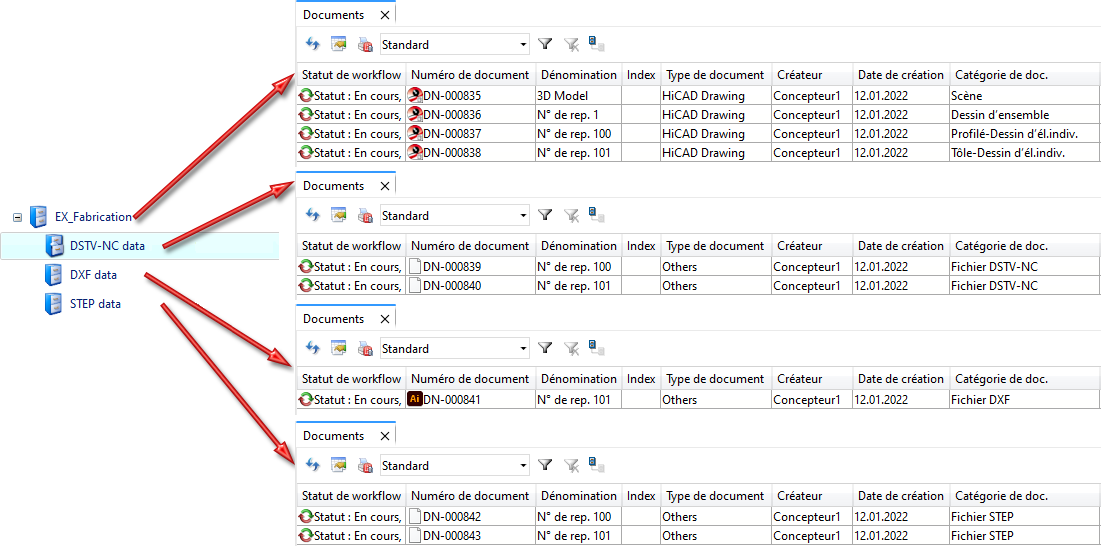
Task: Click clear-filter icon above DN-000835 list
Action: pos(572,44)
